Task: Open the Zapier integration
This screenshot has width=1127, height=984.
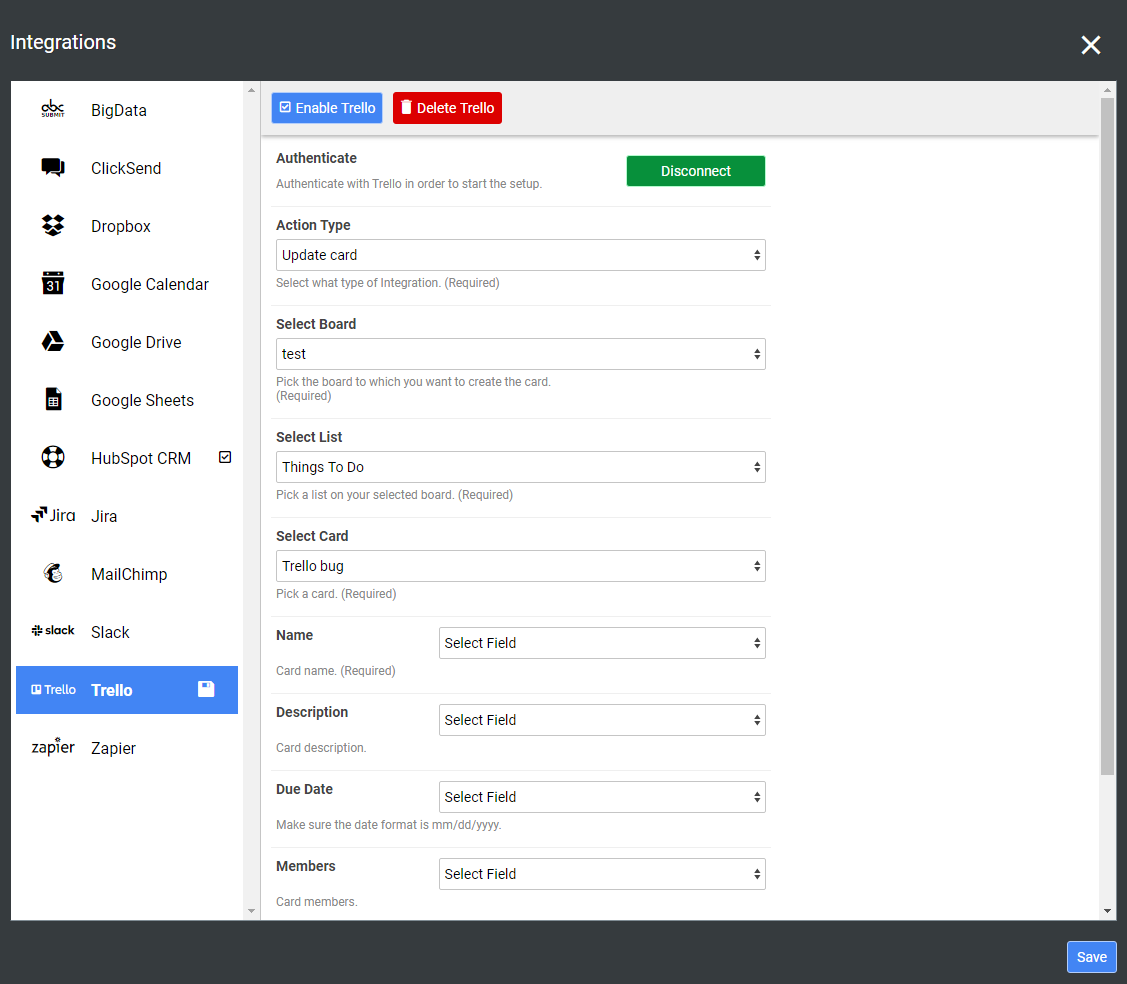Action: [x=126, y=748]
